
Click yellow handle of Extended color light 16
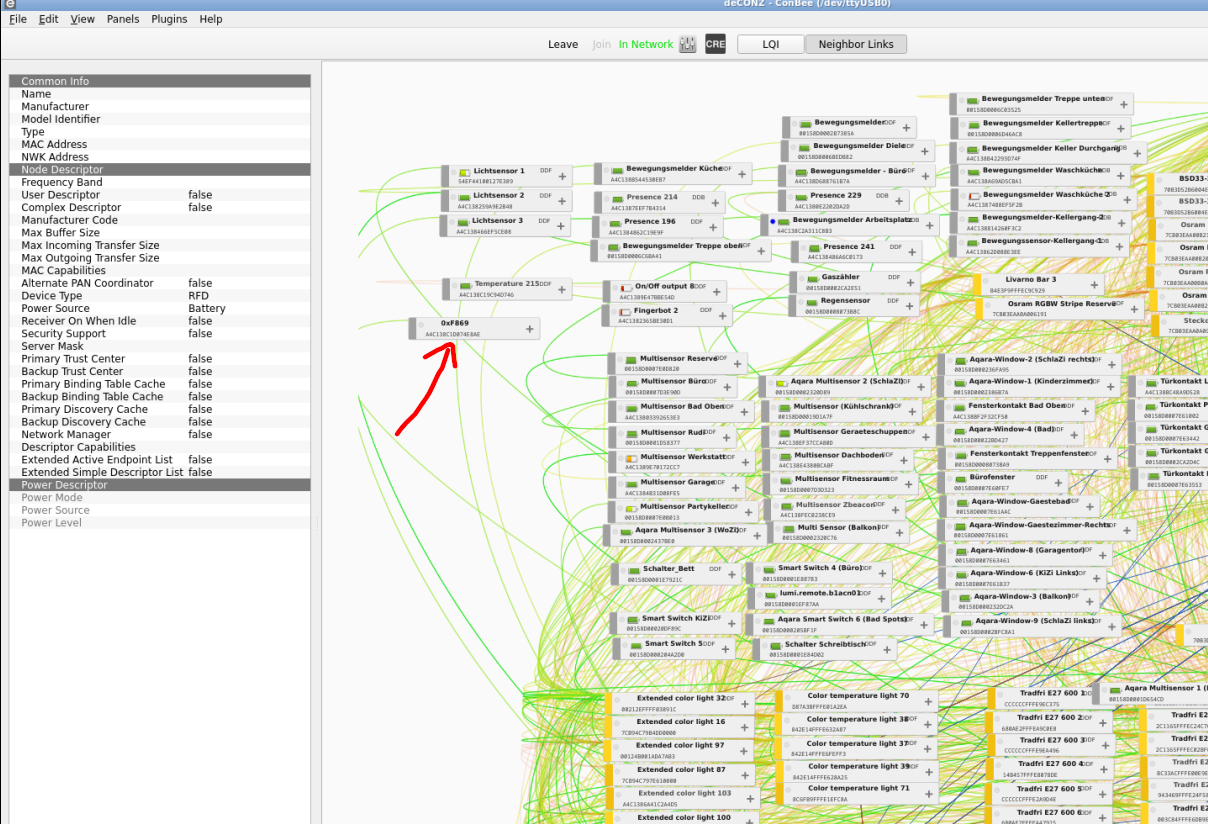click(608, 727)
